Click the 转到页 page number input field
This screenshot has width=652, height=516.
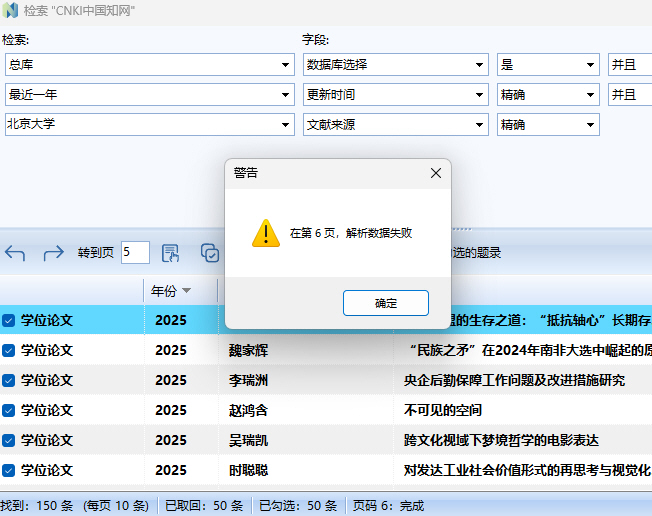135,253
